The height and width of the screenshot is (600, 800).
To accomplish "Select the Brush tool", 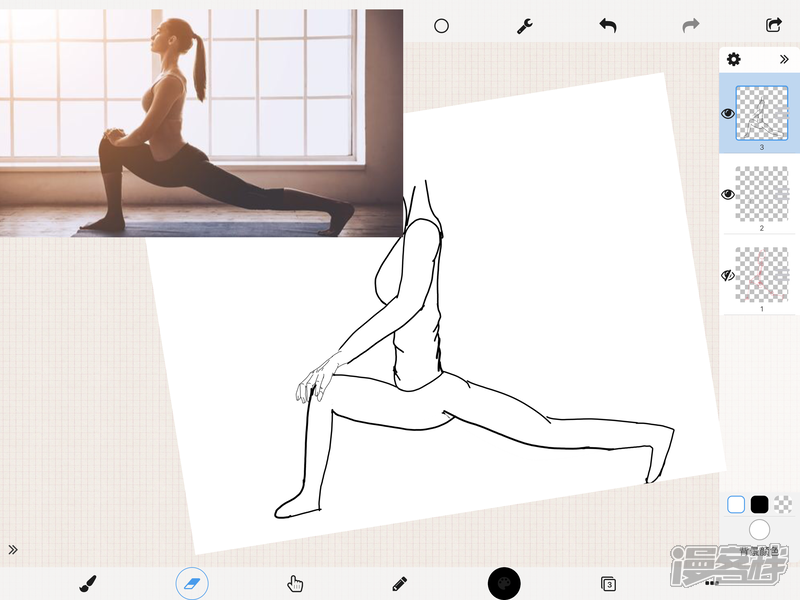I will [87, 583].
